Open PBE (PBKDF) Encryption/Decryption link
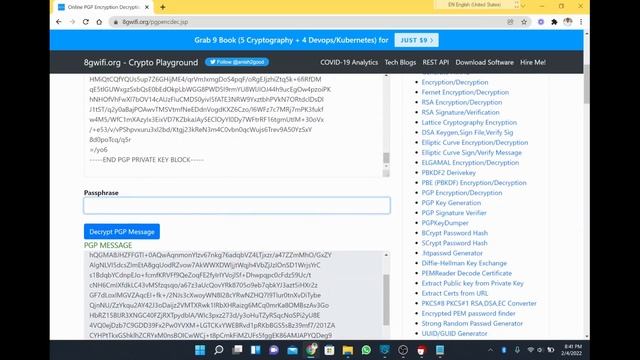The height and width of the screenshot is (360, 640). (x=474, y=183)
